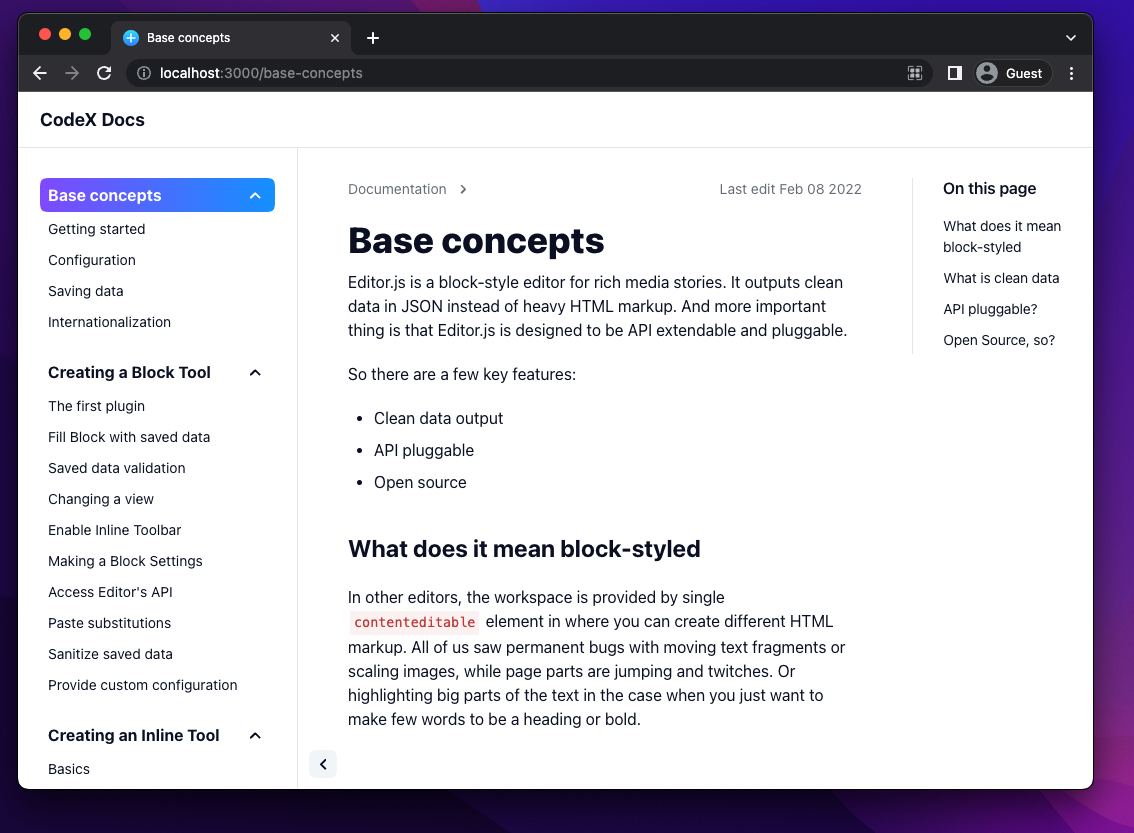This screenshot has width=1134, height=833.
Task: Click the macOS red close window button
Action: click(45, 34)
